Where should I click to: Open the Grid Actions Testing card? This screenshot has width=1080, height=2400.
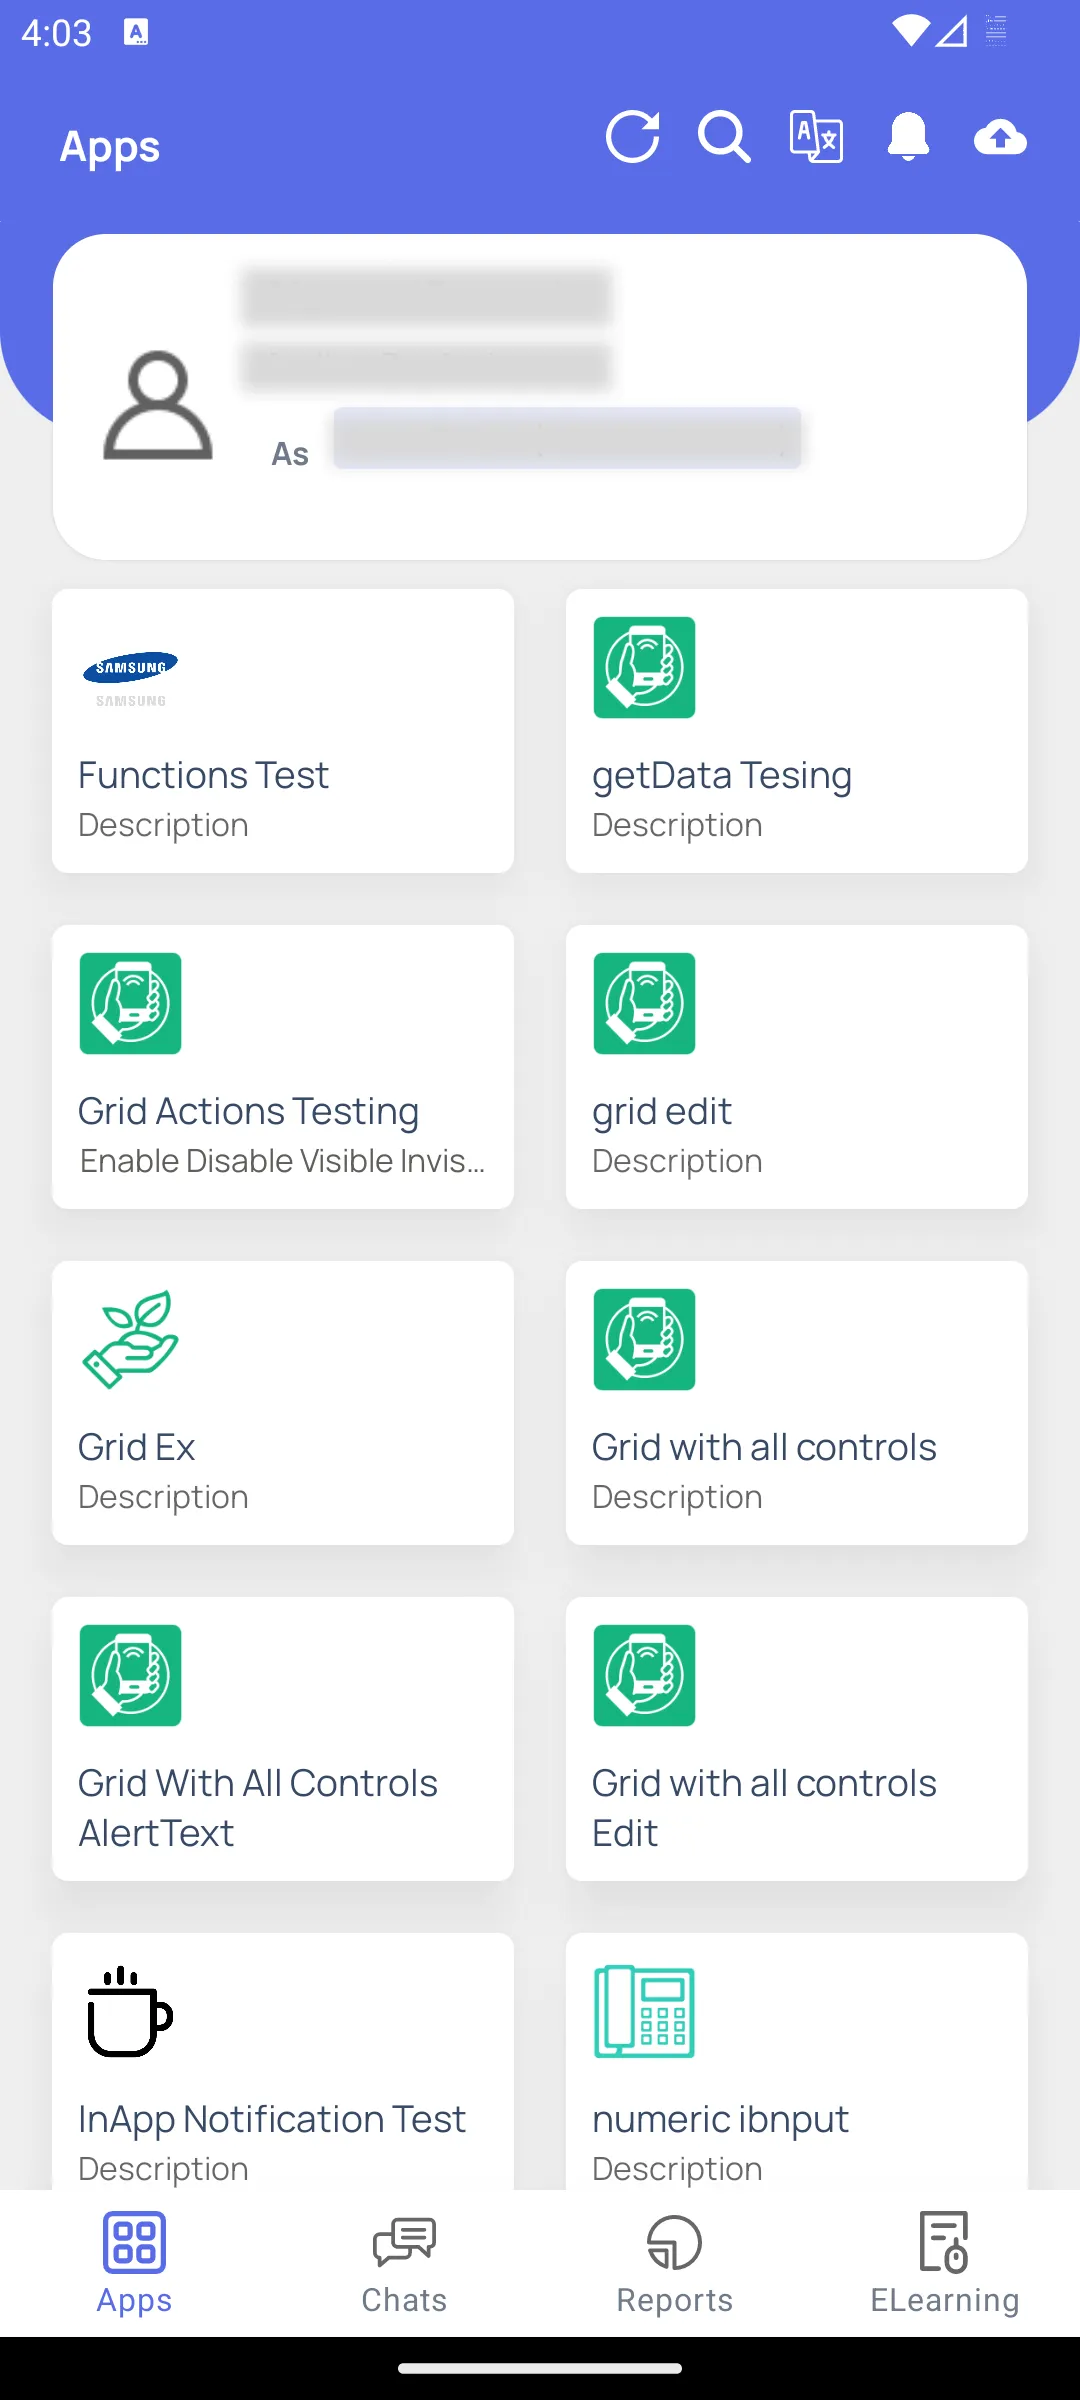(x=283, y=1067)
